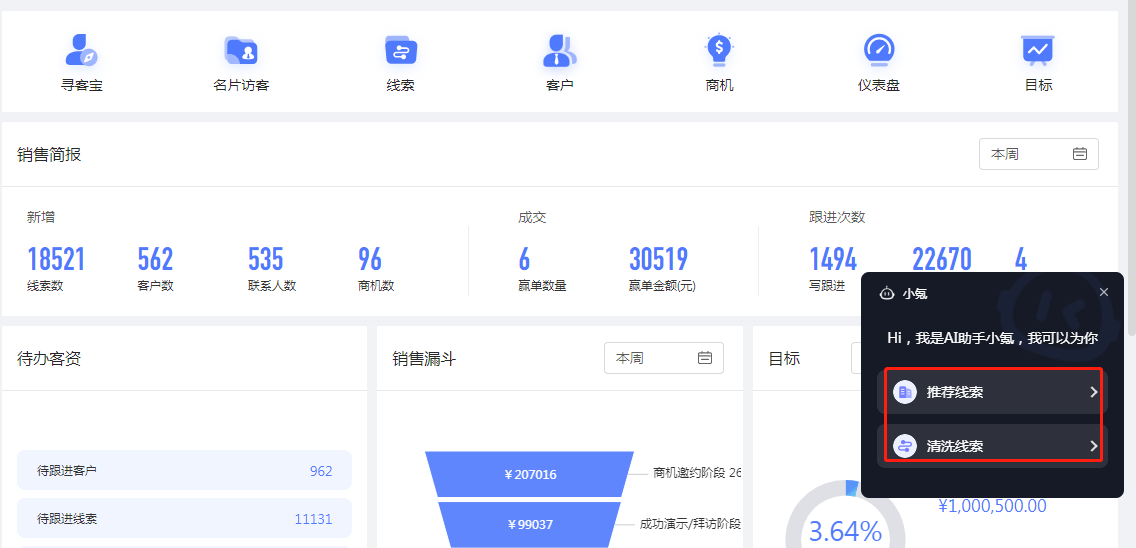Click 商机数 label text

(375, 286)
